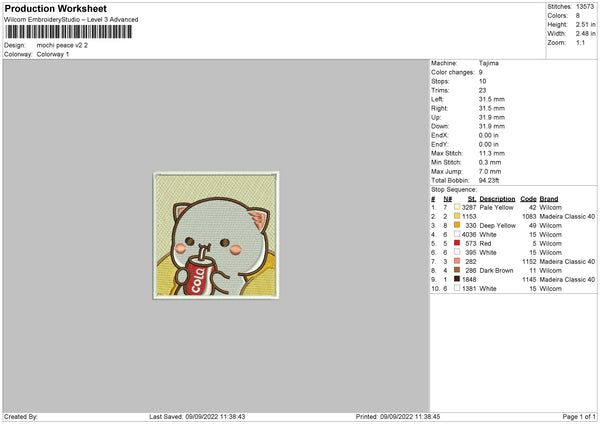Click the Height value '2.51 in'
This screenshot has height=424, width=600.
tap(585, 24)
